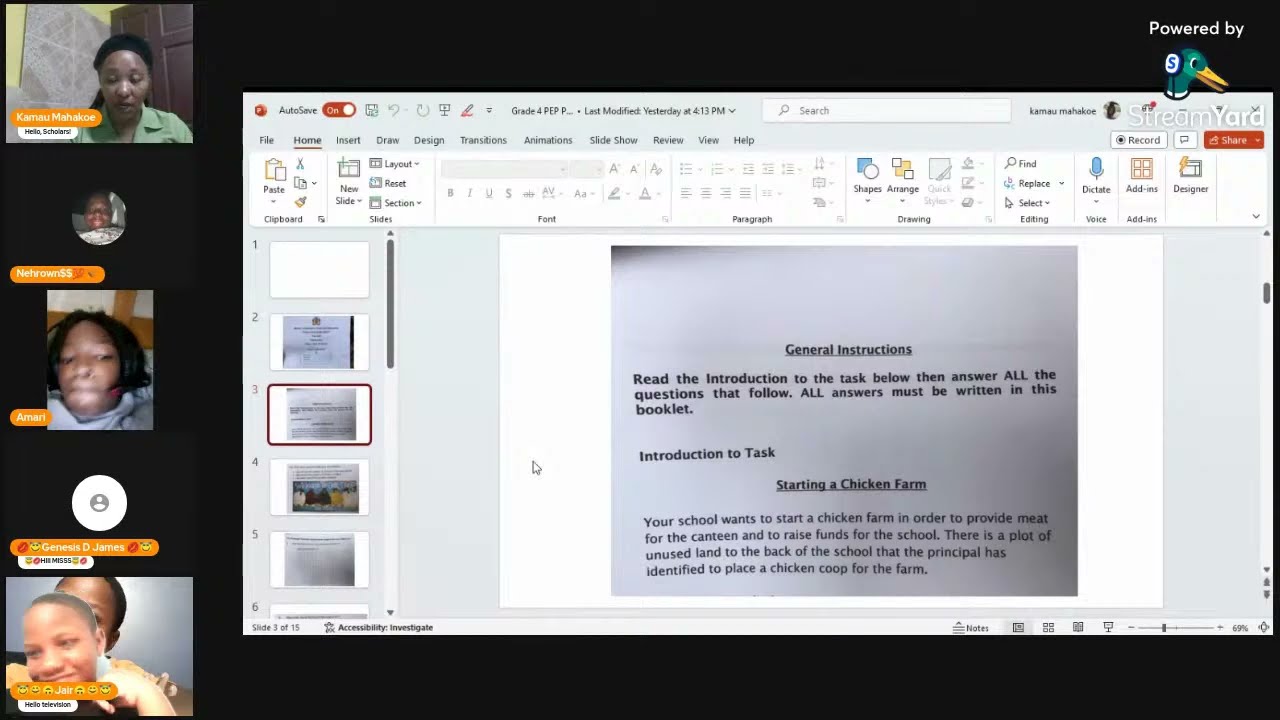The height and width of the screenshot is (720, 1280).
Task: Switch to Slide Sorter view icon
Action: coord(1048,627)
